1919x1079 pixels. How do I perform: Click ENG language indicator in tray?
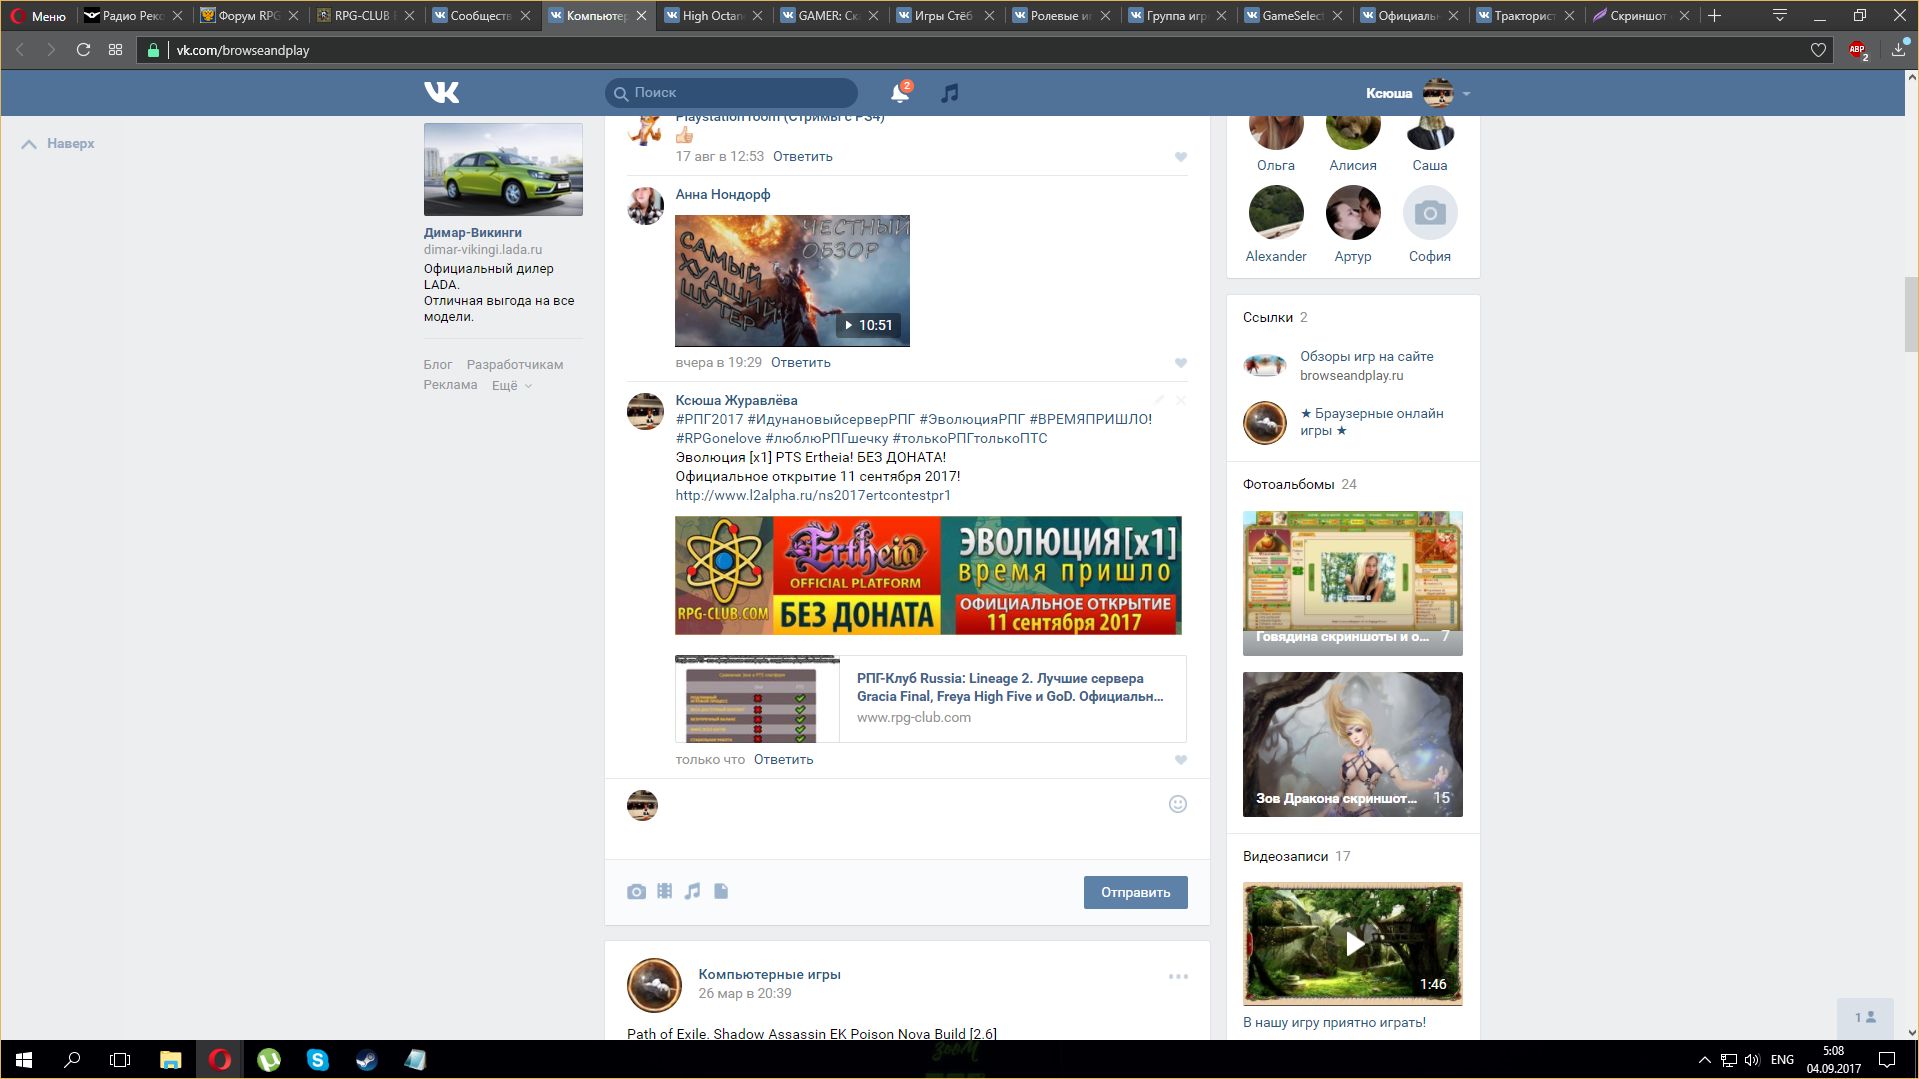1782,1059
